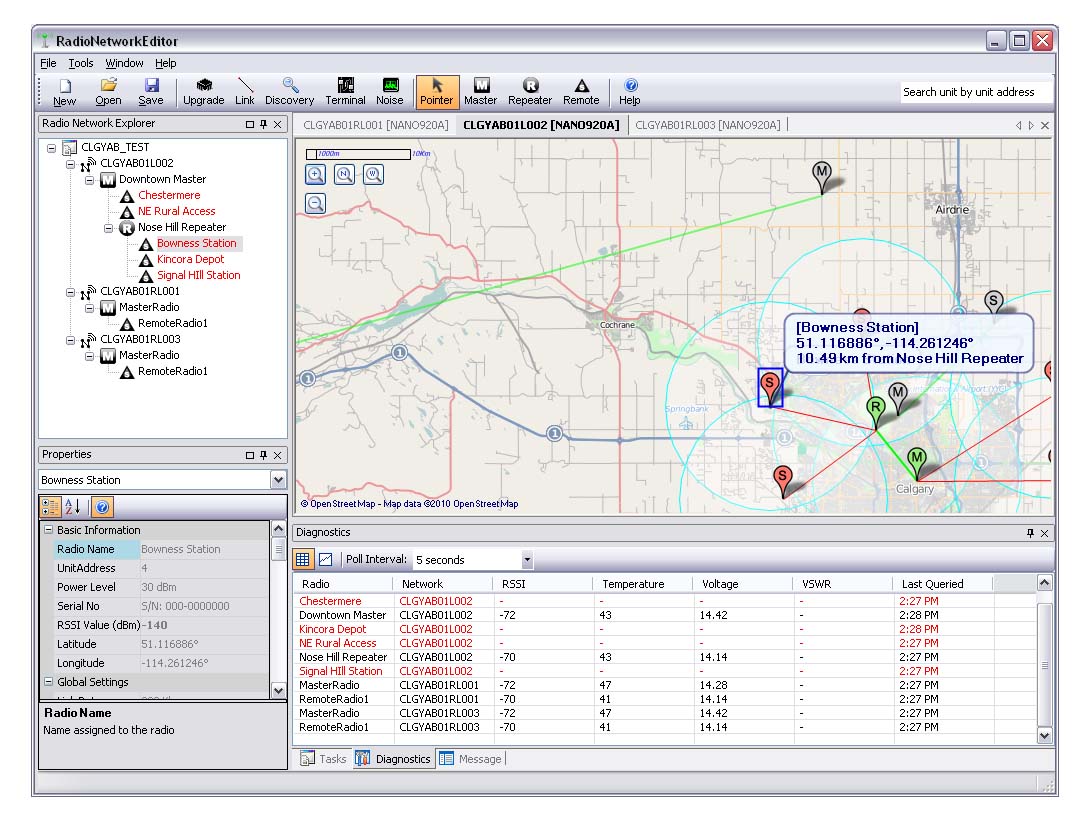This screenshot has height=822, width=1091.
Task: Close the Radio Network Explorer panel
Action: 278,124
